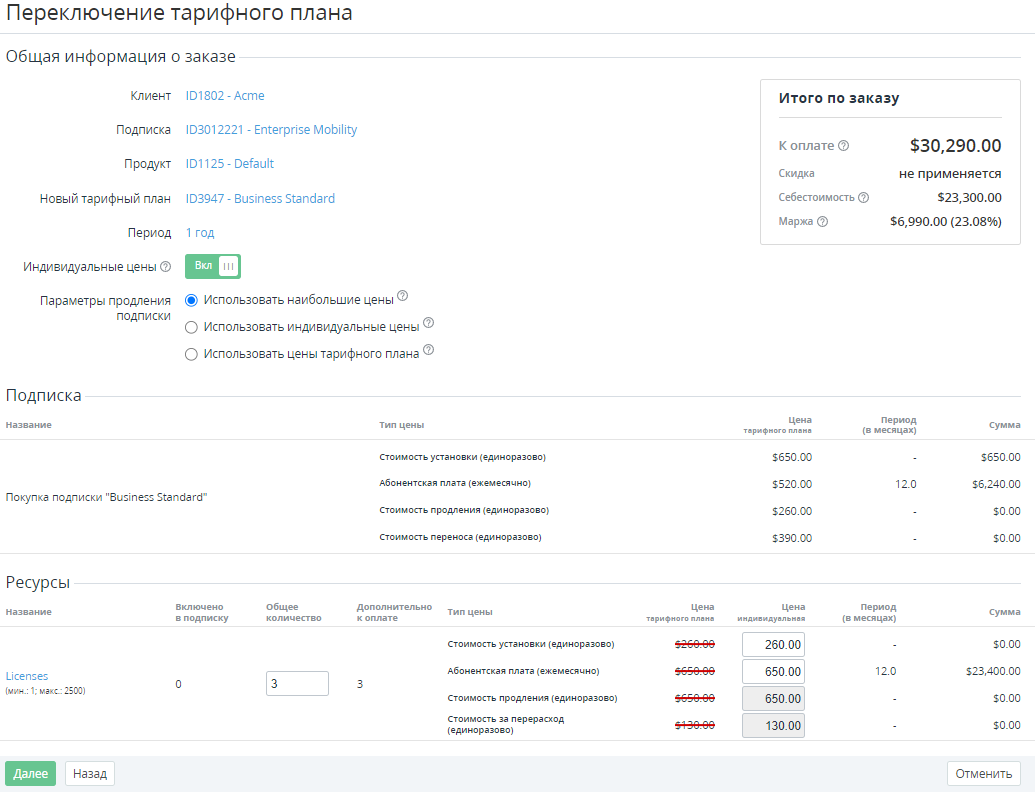Show help tooltip for Себестоимость
Viewport: 1035px width, 793px height.
point(863,197)
